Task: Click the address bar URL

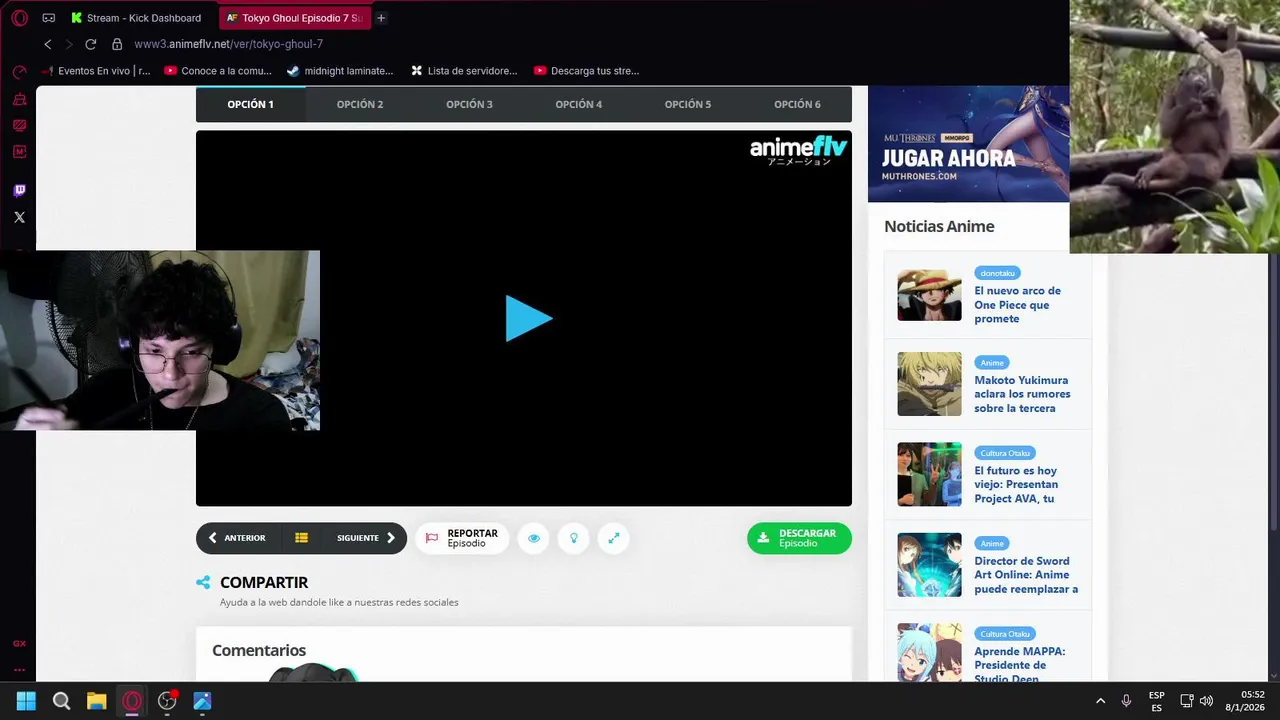Action: tap(229, 44)
